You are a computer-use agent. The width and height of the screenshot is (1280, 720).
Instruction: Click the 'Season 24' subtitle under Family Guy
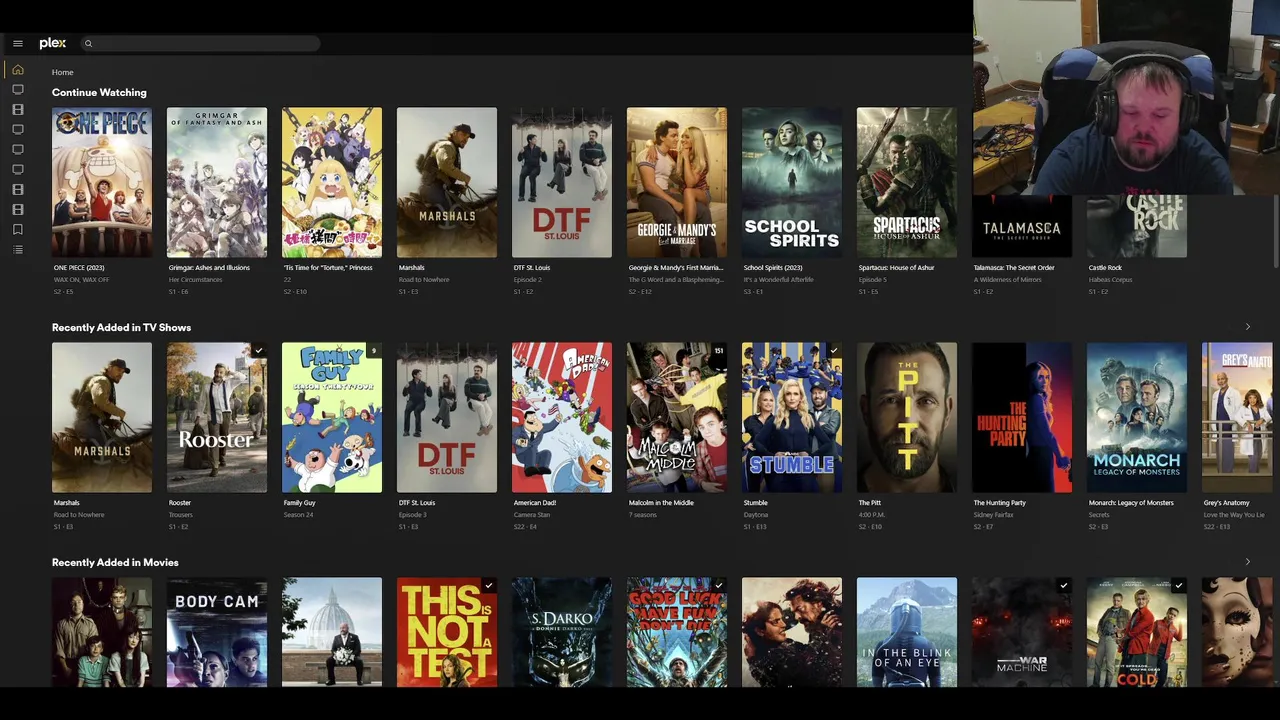coord(299,515)
